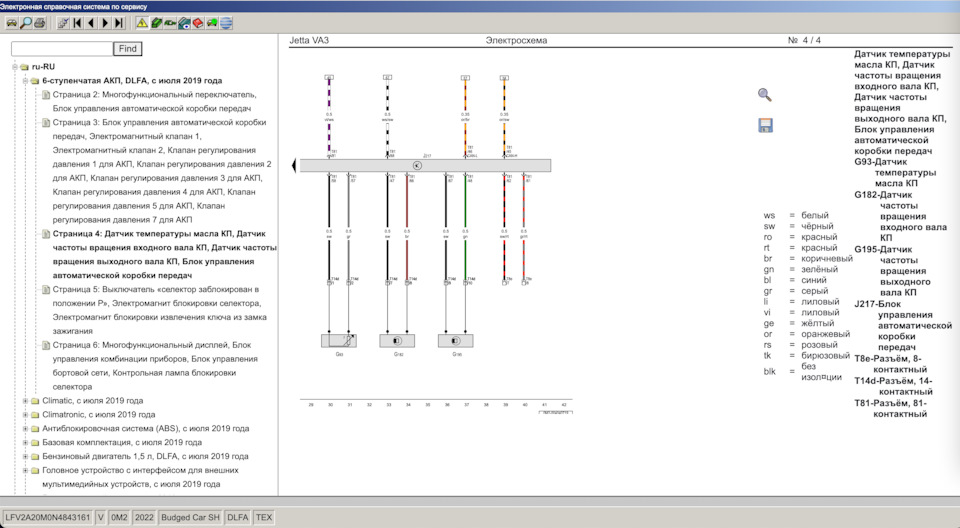Click the teal book with eye icon
The height and width of the screenshot is (528, 960).
[184, 23]
